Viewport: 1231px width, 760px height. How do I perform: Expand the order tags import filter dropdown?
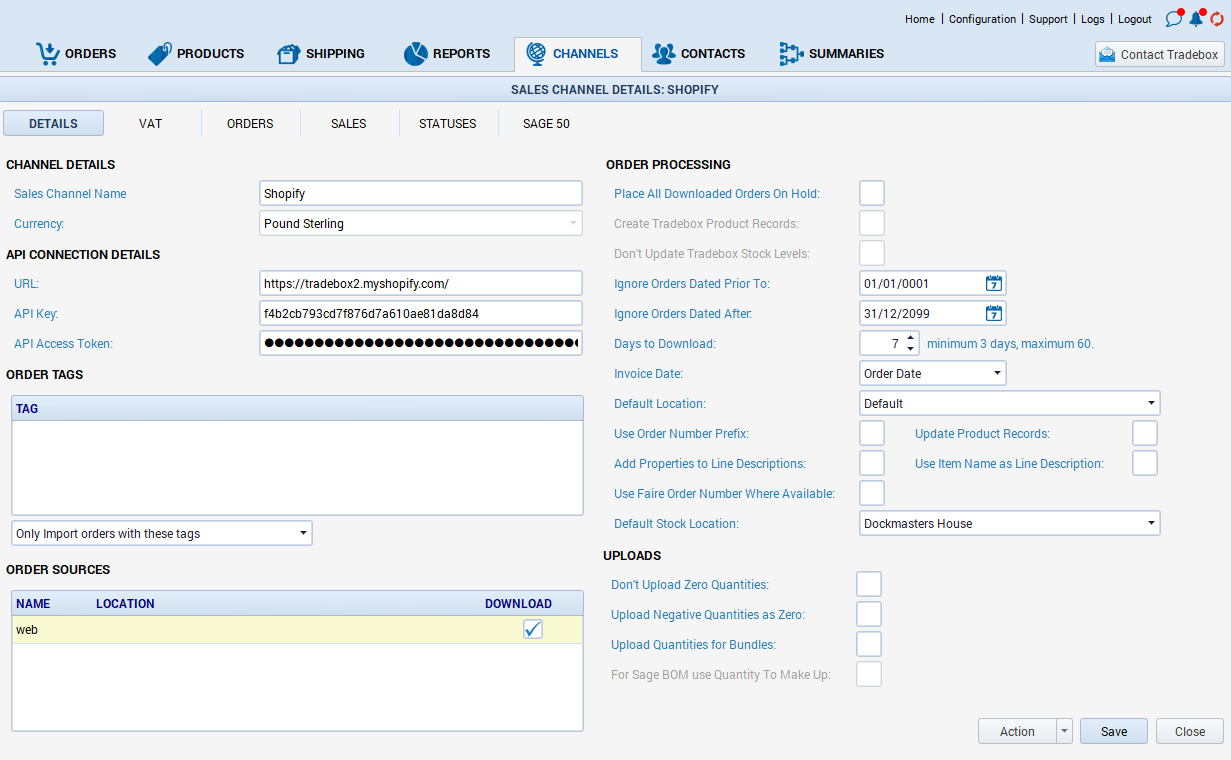tap(303, 534)
